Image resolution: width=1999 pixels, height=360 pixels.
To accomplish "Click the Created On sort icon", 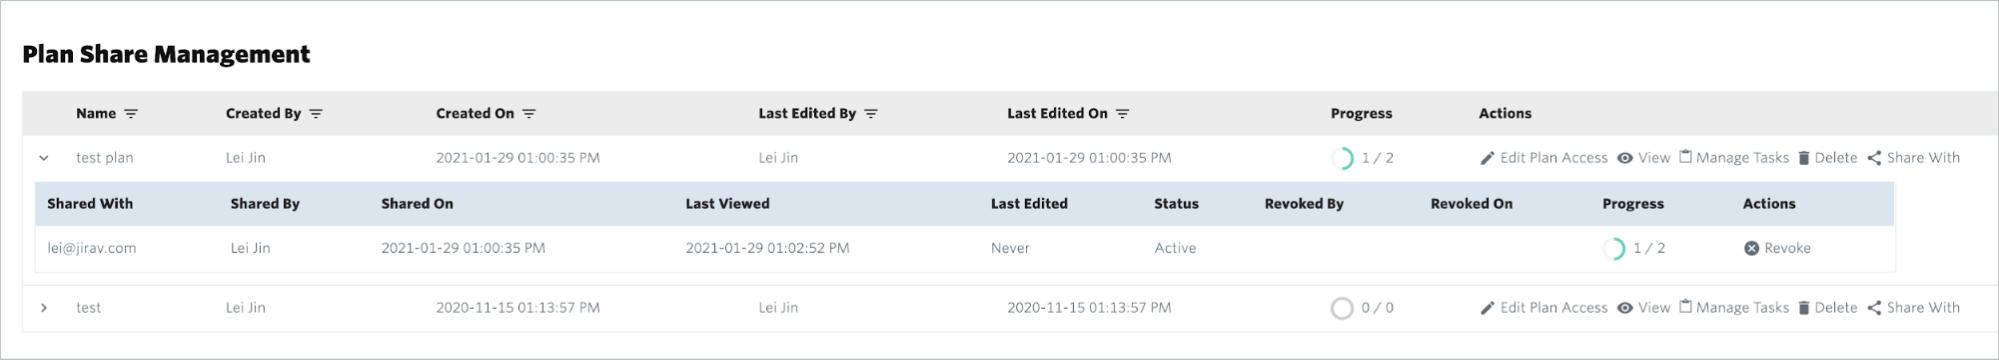I will [x=529, y=114].
